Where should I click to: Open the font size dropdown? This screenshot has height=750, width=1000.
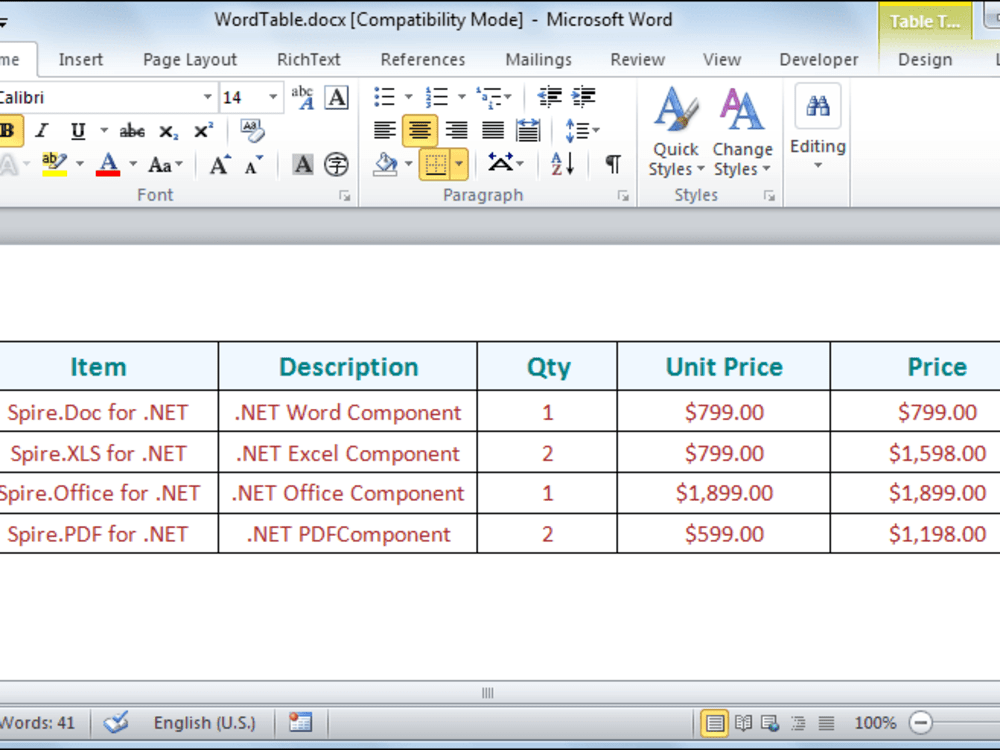pyautogui.click(x=273, y=98)
